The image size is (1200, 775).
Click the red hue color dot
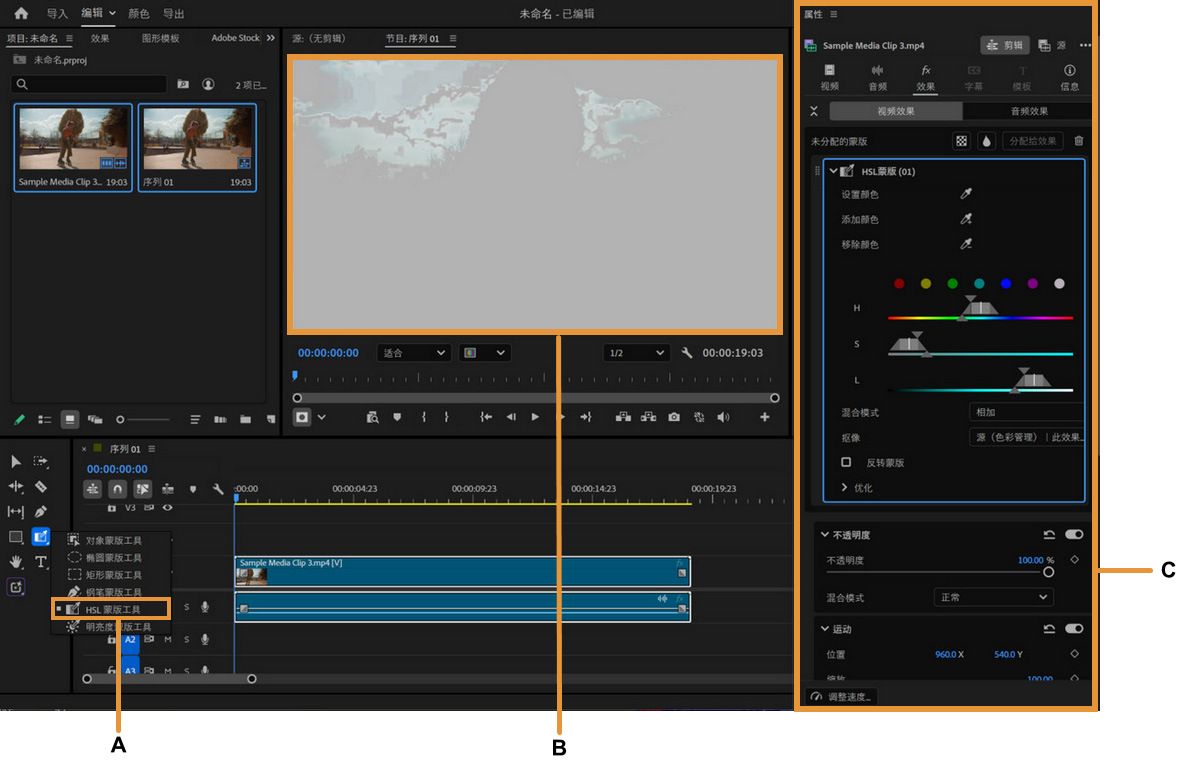[899, 284]
